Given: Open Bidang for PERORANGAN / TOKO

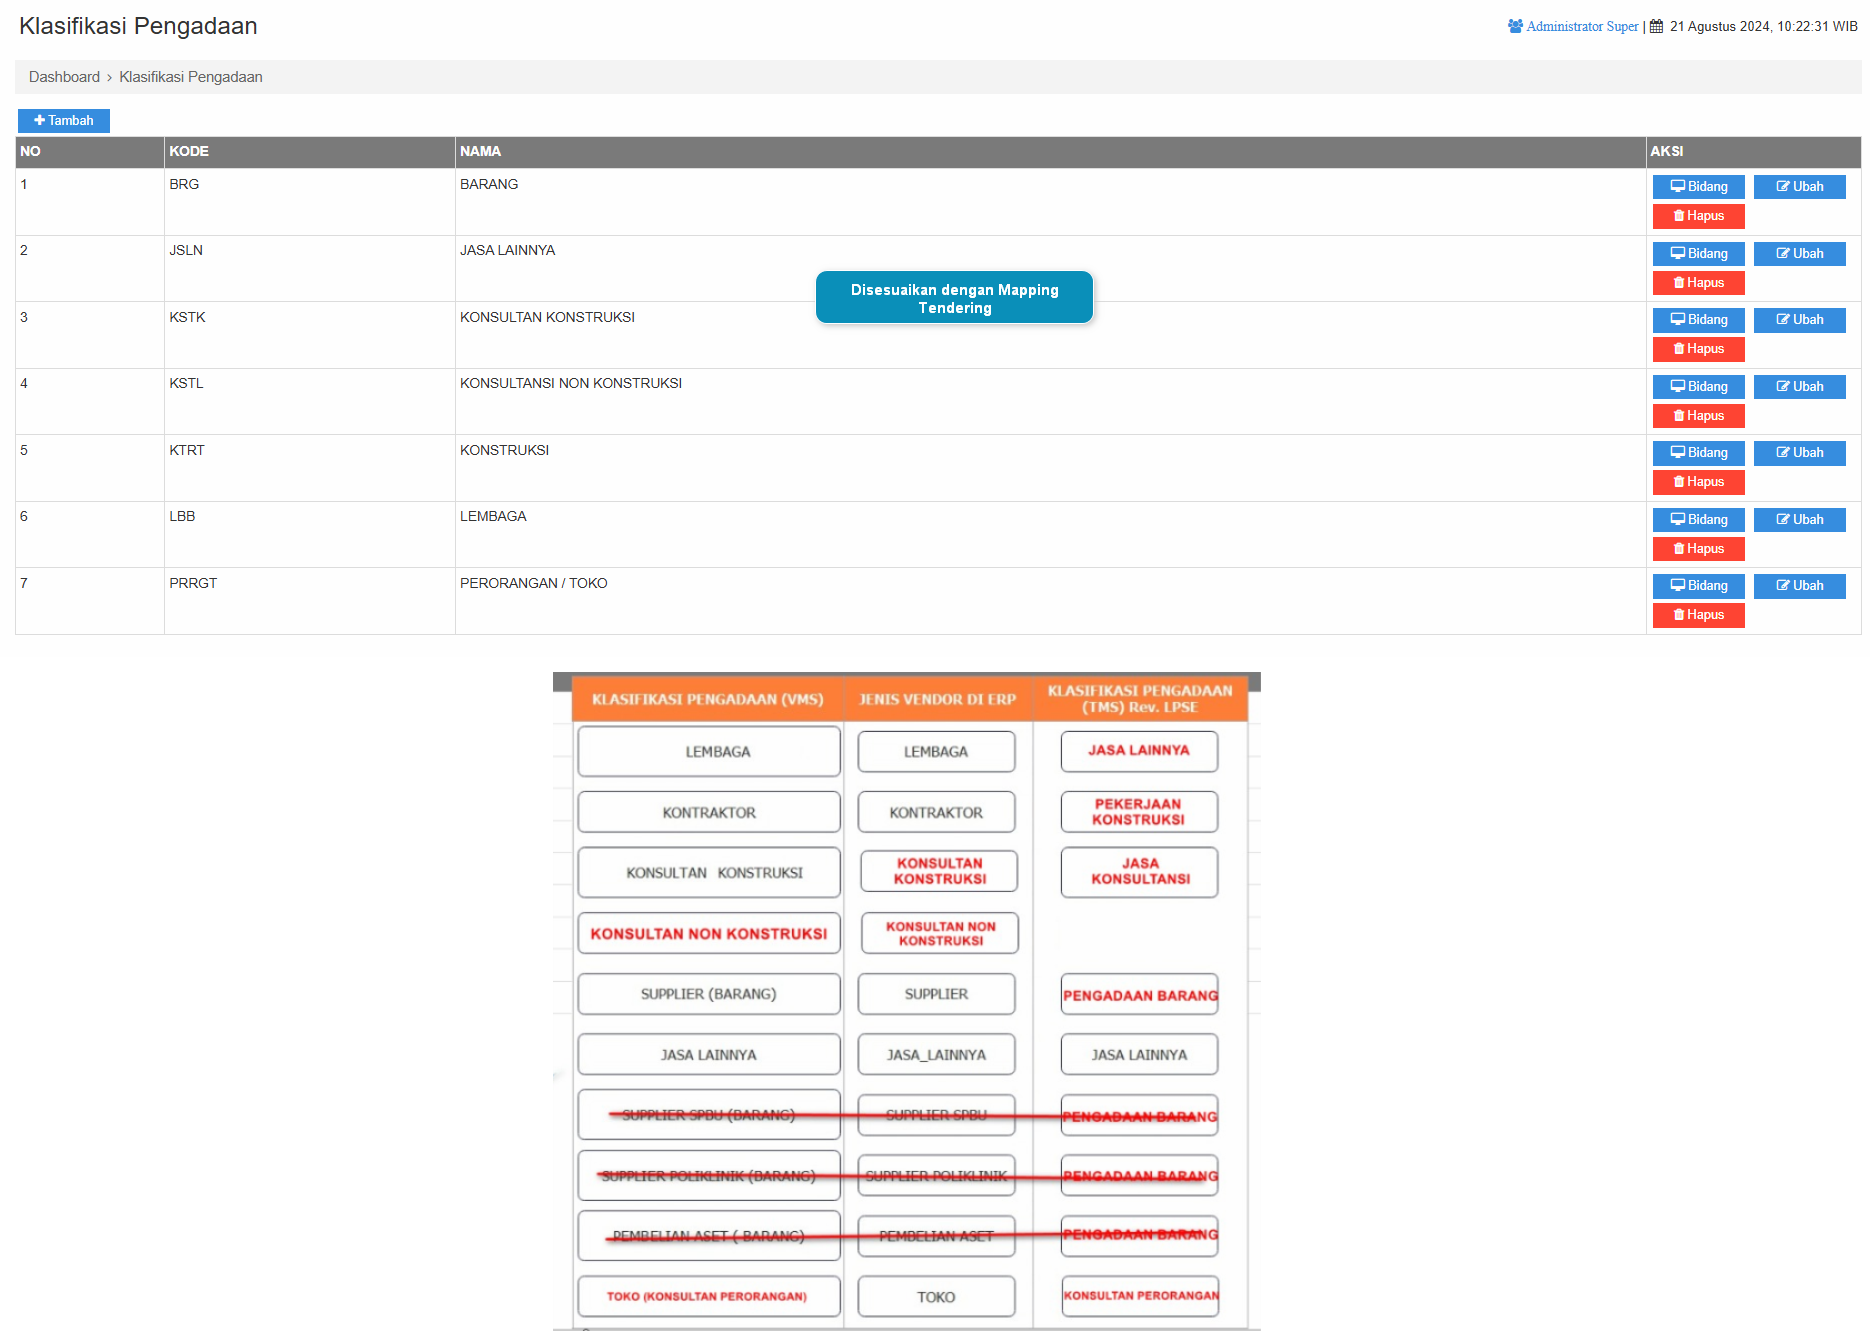Looking at the screenshot, I should click(x=1698, y=586).
